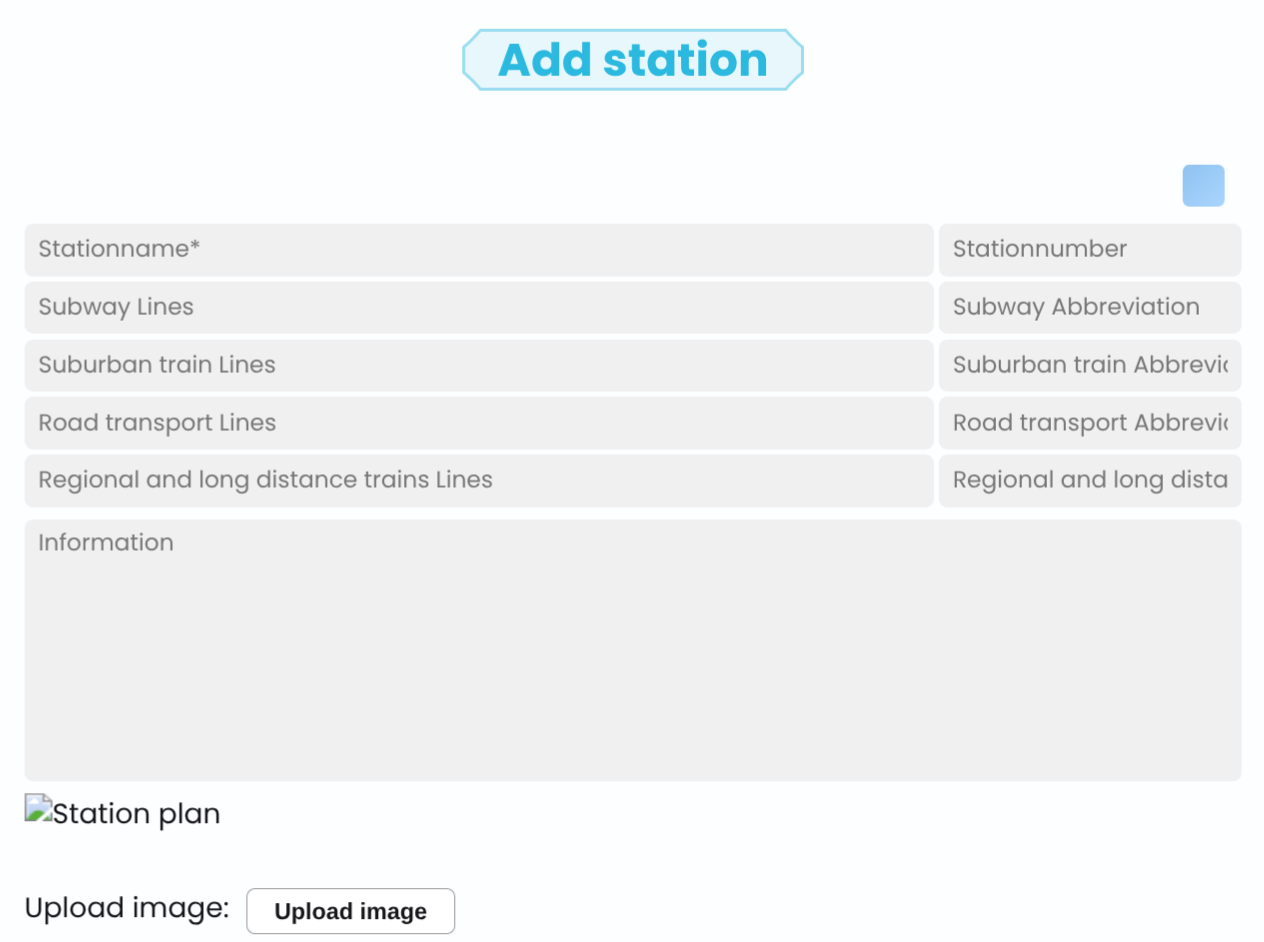Focus the Road transport Lines input

(x=478, y=423)
